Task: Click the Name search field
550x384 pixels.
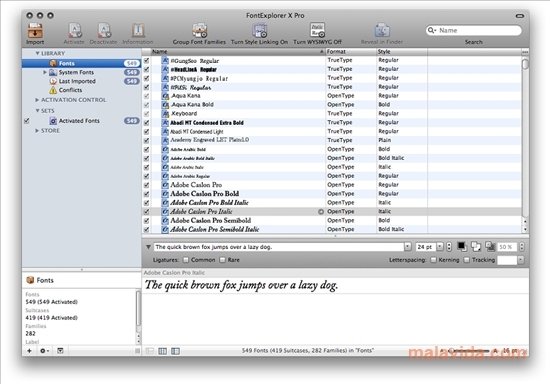Action: (x=474, y=31)
